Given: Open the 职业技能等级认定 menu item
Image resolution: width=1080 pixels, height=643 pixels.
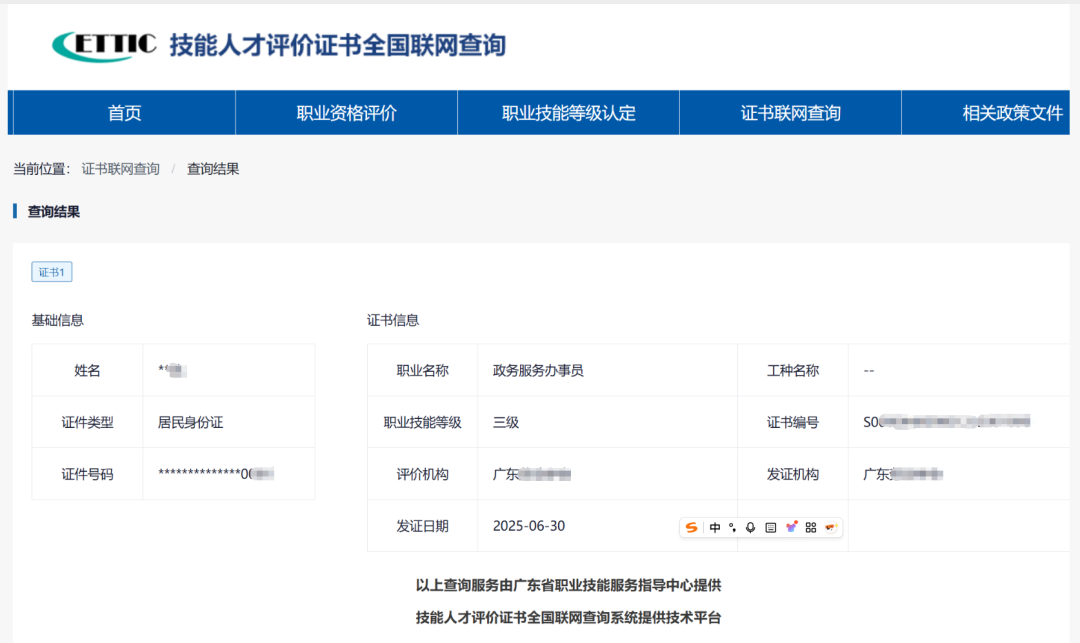Looking at the screenshot, I should point(567,112).
